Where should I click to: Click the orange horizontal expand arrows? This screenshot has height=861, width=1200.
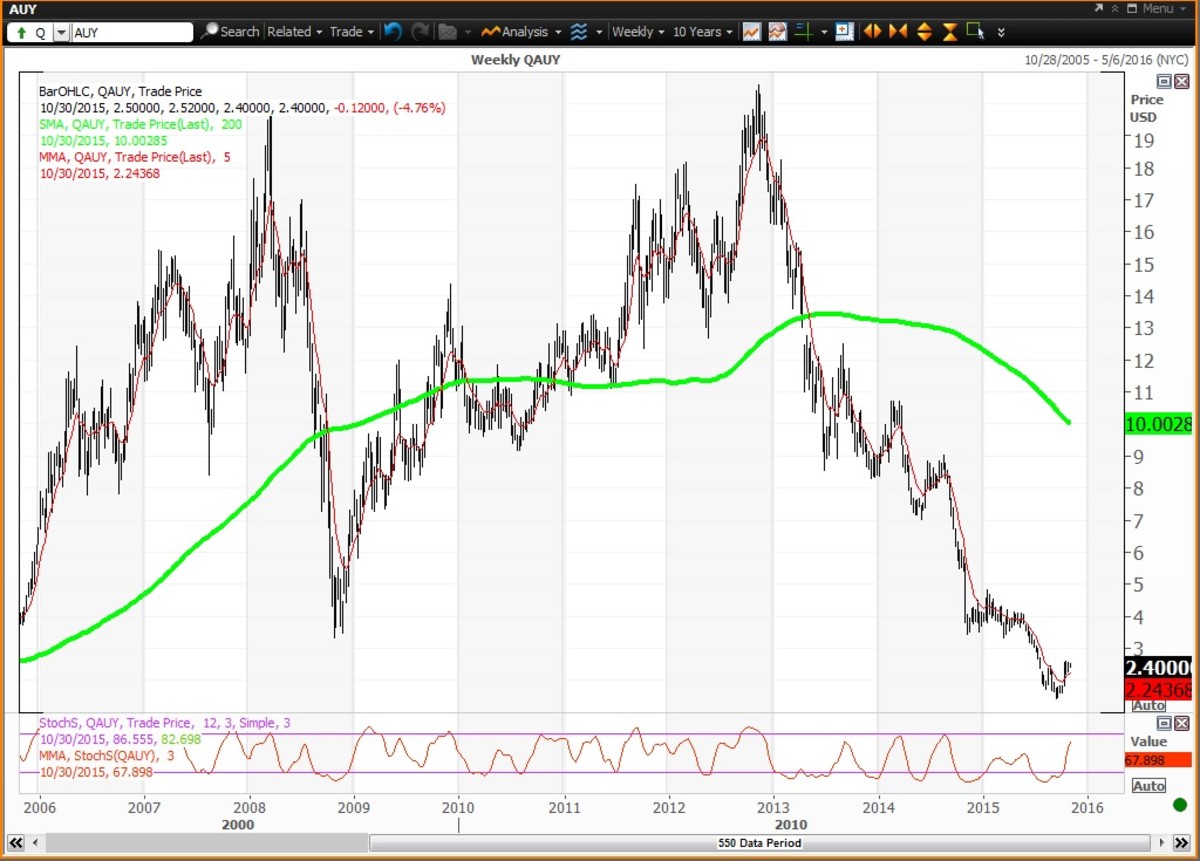[x=872, y=32]
